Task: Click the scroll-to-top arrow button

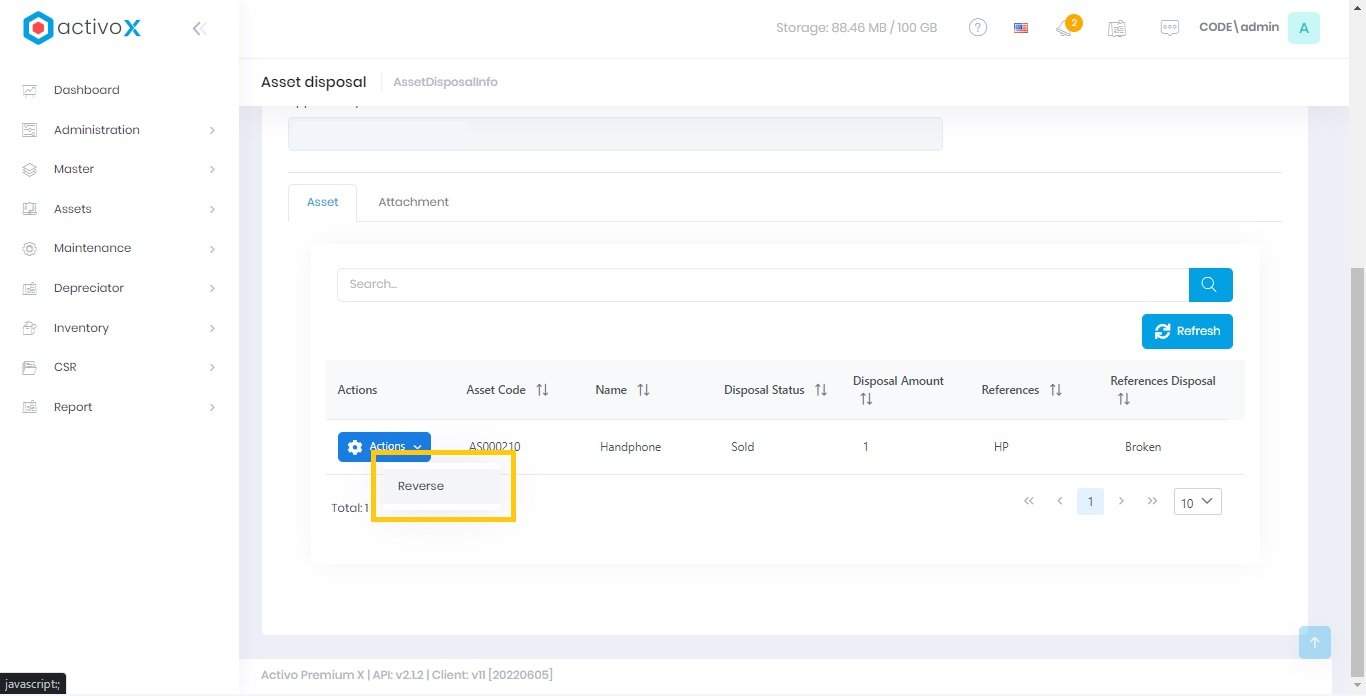Action: tap(1314, 642)
